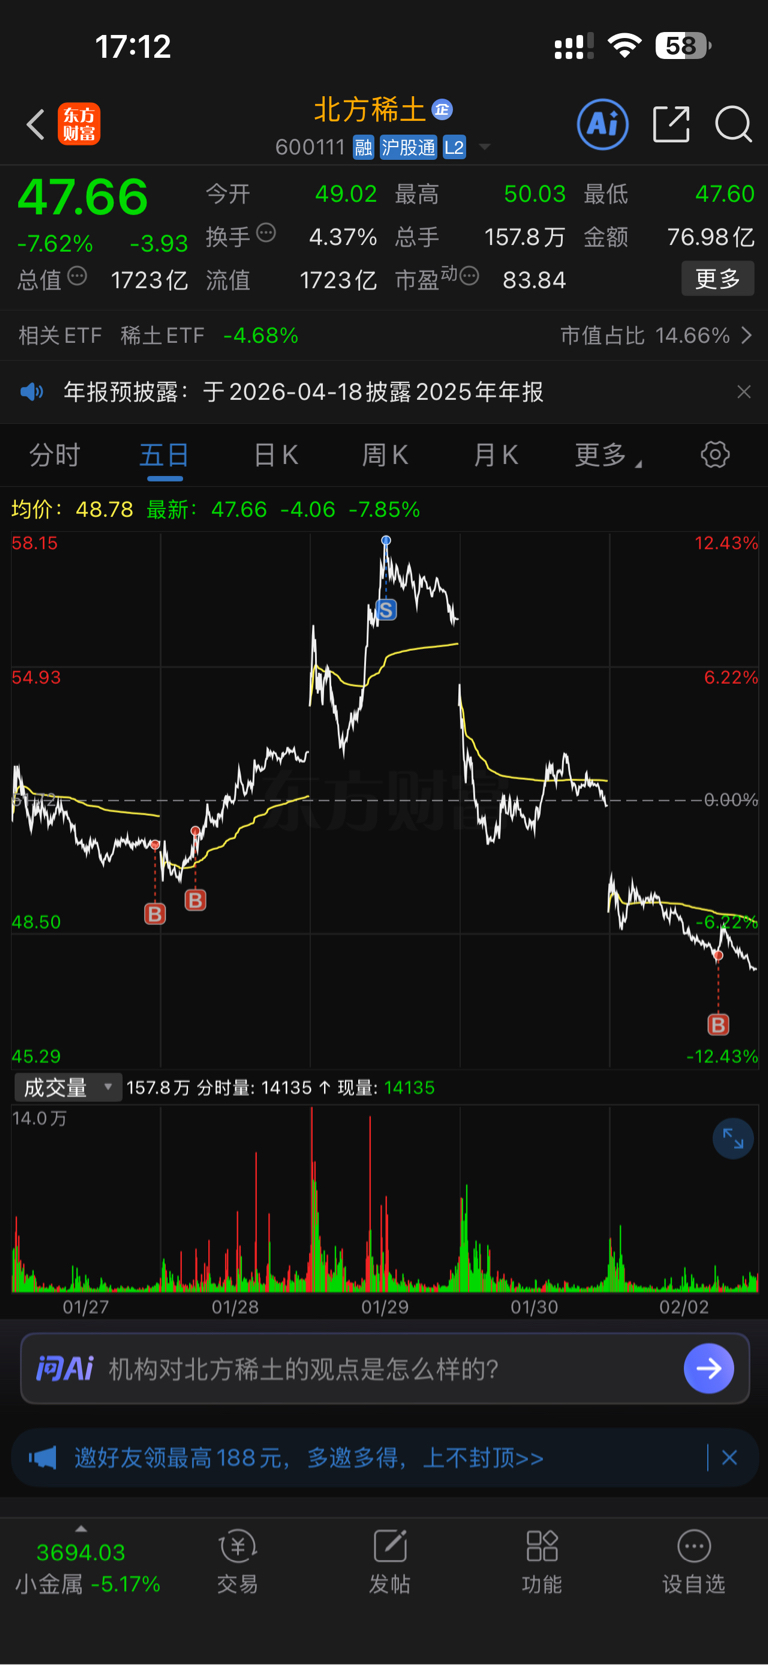This screenshot has width=768, height=1665.
Task: Tap the 问Ai question input field
Action: click(385, 1368)
